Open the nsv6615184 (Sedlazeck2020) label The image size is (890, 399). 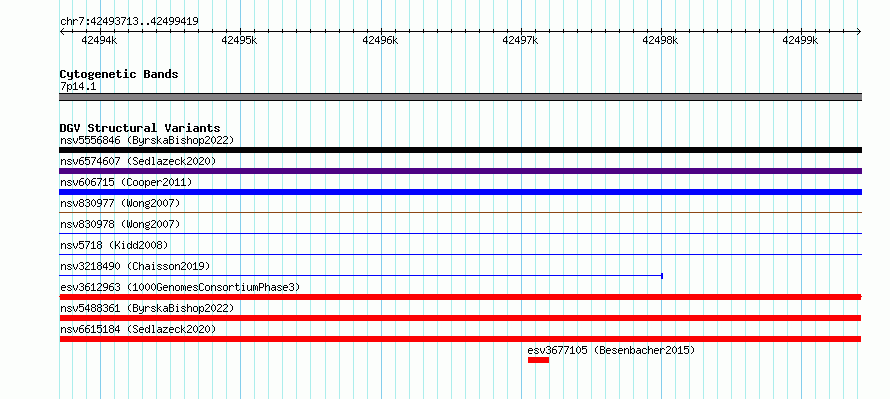point(138,329)
